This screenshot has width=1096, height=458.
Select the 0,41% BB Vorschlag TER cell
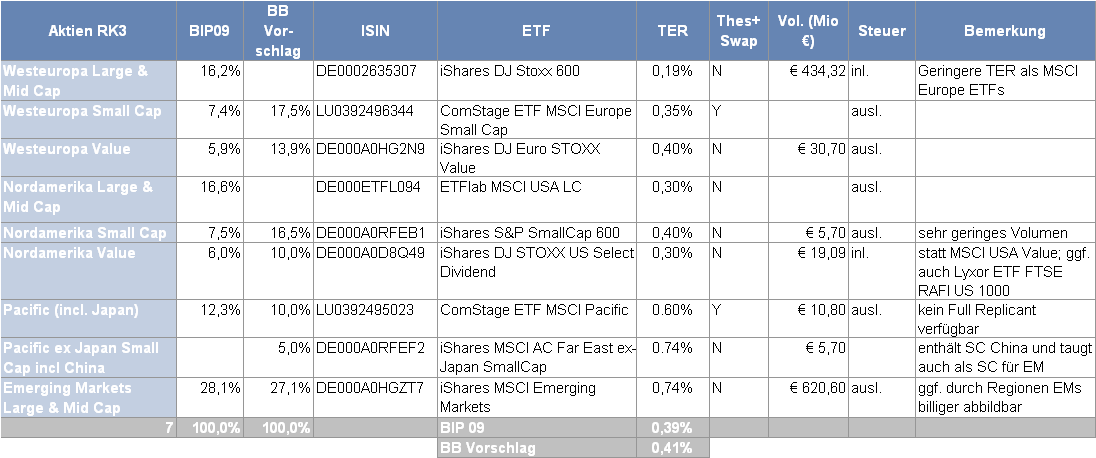pyautogui.click(x=672, y=449)
